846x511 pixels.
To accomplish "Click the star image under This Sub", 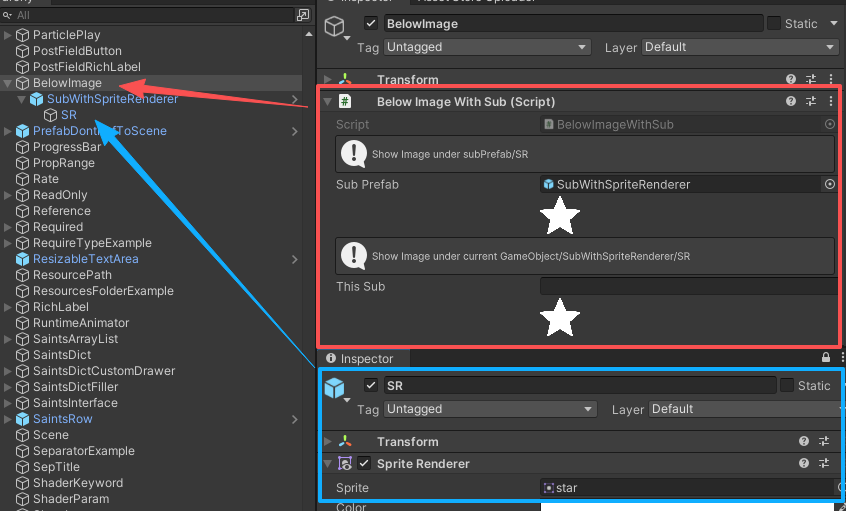I will [560, 317].
